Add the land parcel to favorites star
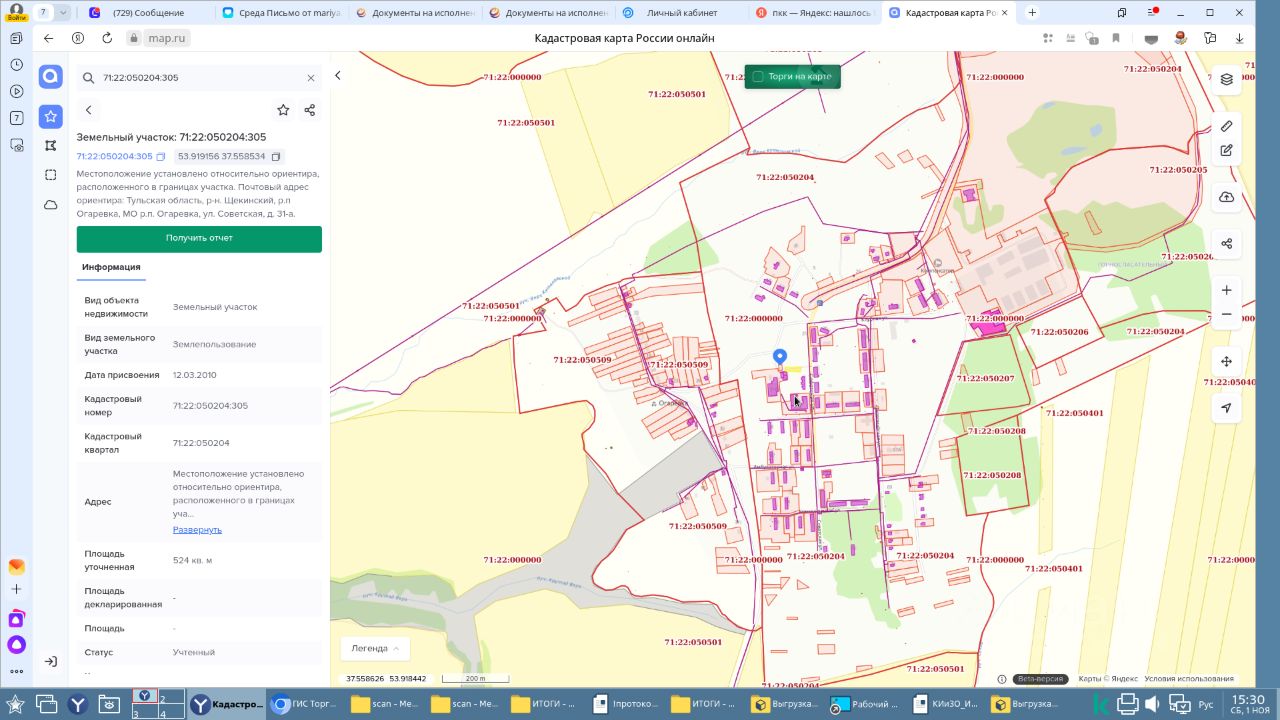This screenshot has height=720, width=1280. [x=283, y=110]
